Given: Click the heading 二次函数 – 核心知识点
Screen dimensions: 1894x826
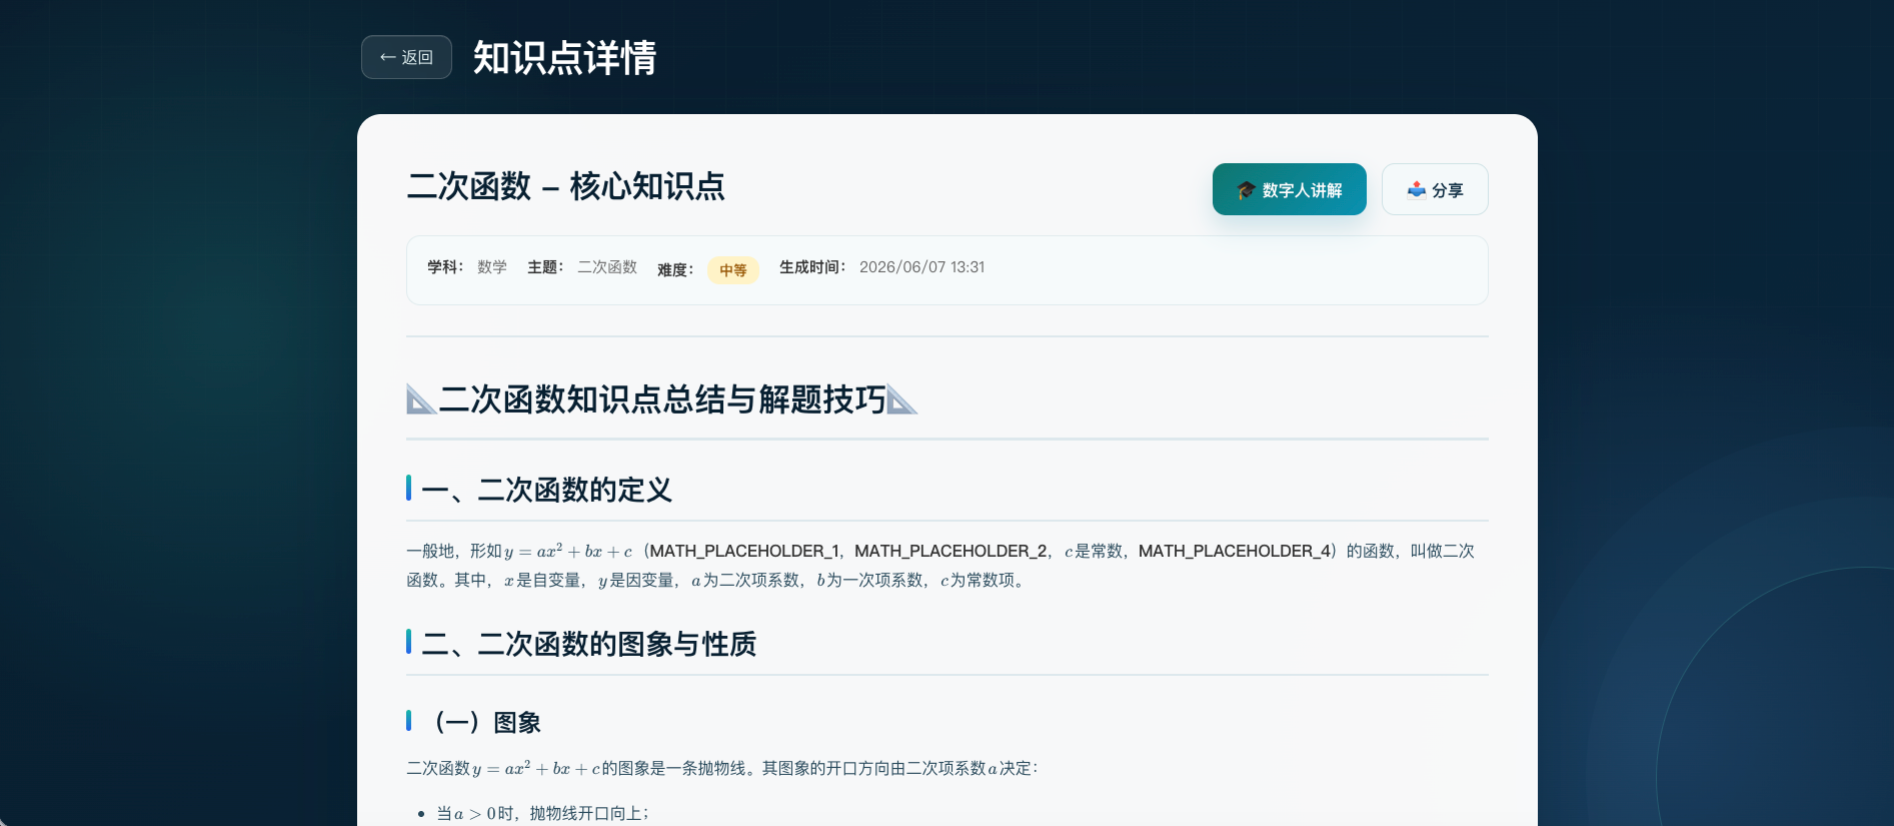Looking at the screenshot, I should point(566,186).
